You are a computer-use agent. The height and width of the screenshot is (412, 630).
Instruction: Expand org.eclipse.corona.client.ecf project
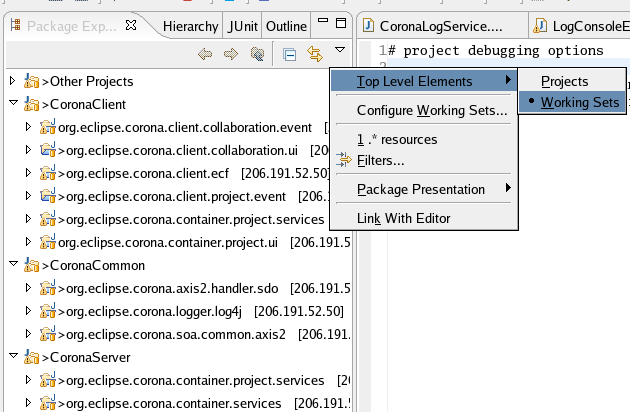(28, 173)
